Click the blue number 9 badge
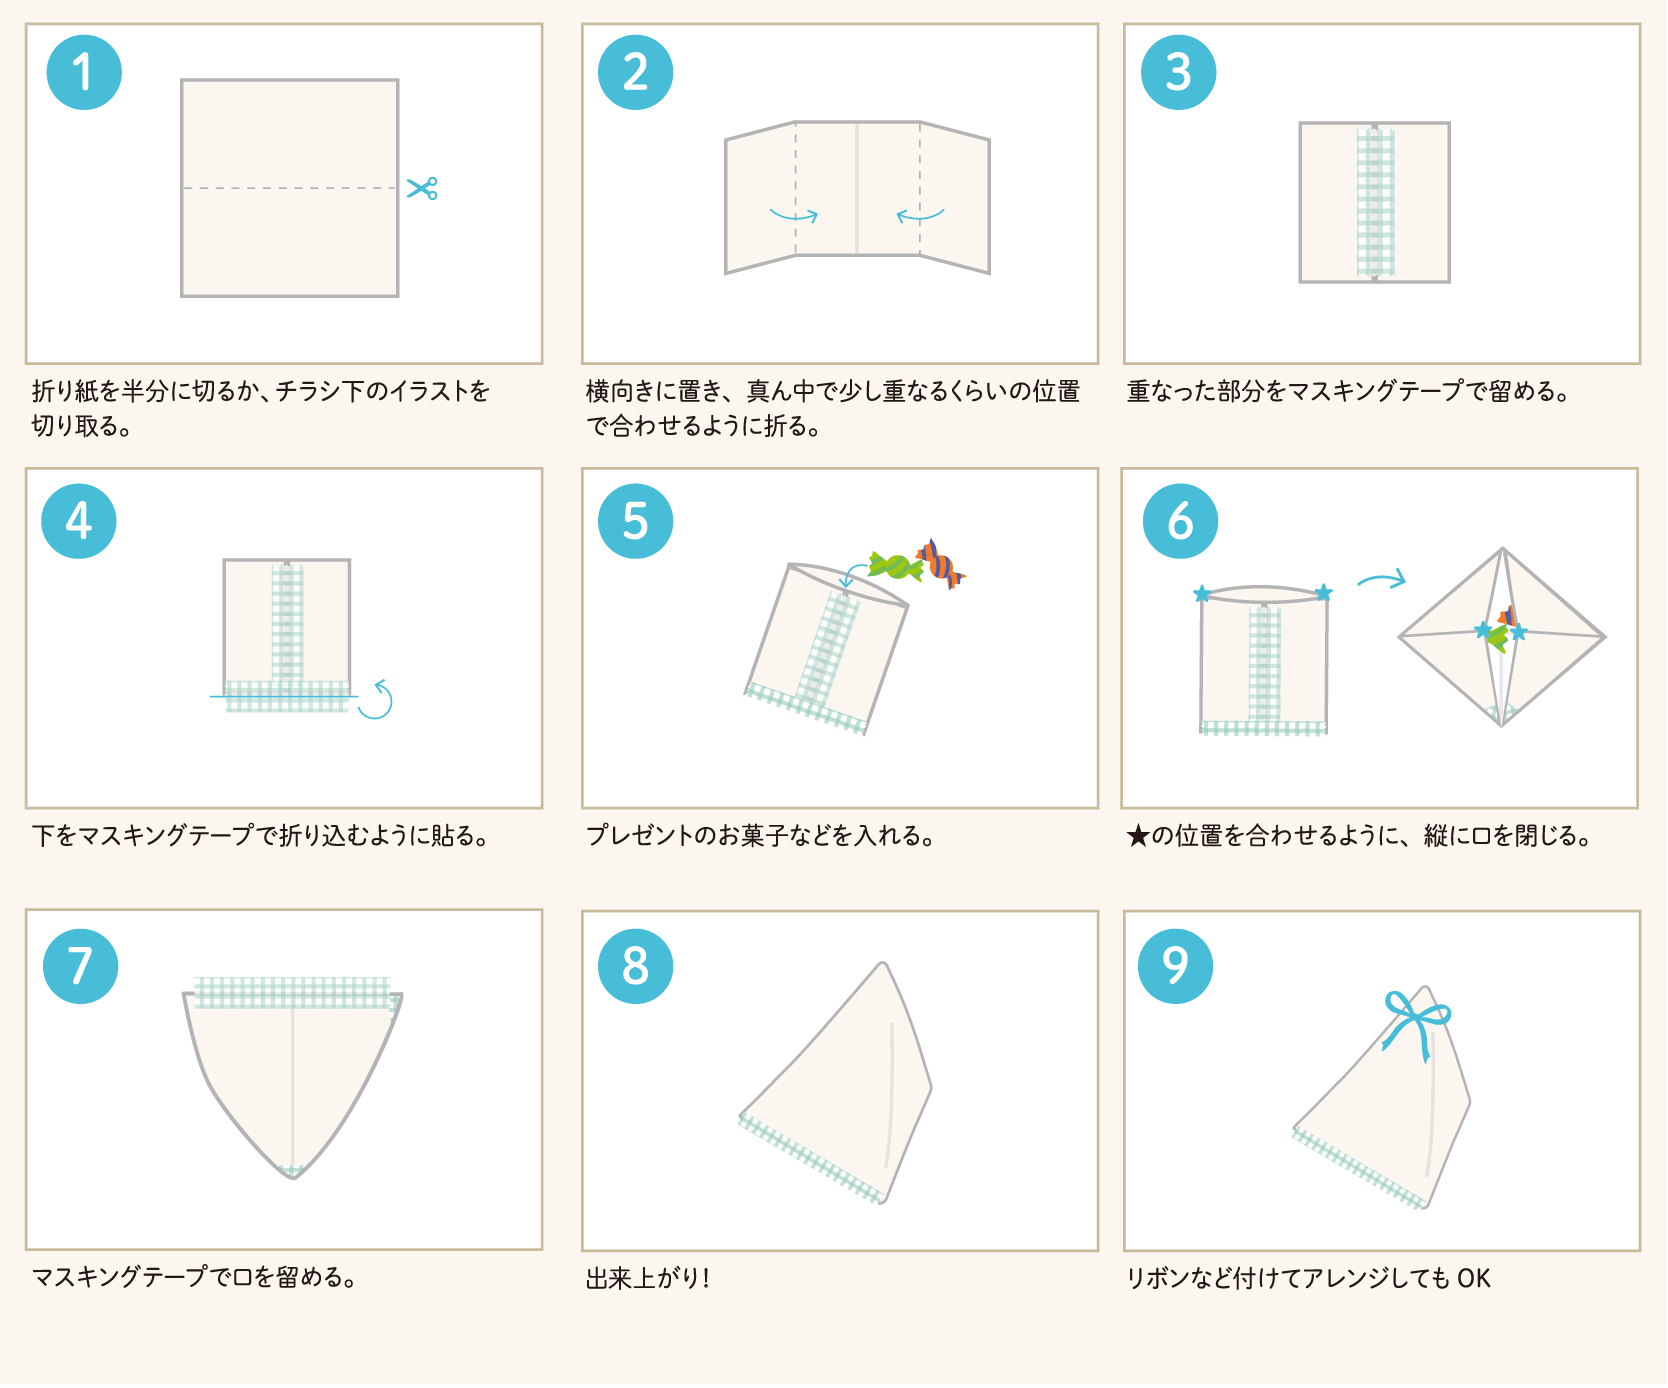1668x1388 pixels. click(x=1175, y=965)
